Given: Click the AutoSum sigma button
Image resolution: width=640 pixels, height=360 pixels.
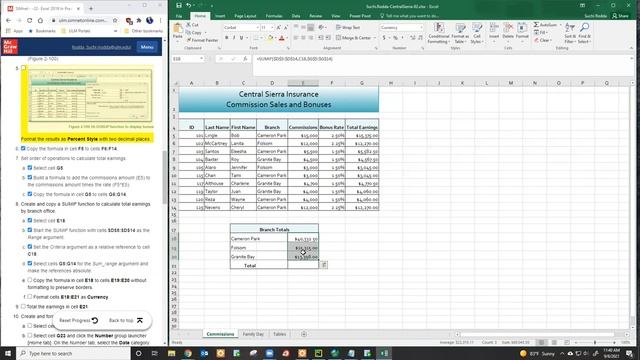Looking at the screenshot, I should click(545, 25).
